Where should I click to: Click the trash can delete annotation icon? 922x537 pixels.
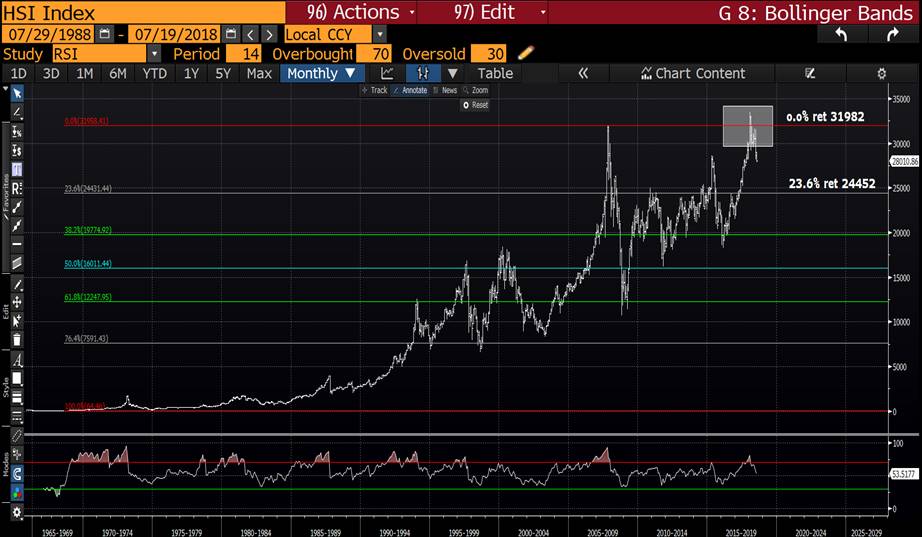coord(17,339)
